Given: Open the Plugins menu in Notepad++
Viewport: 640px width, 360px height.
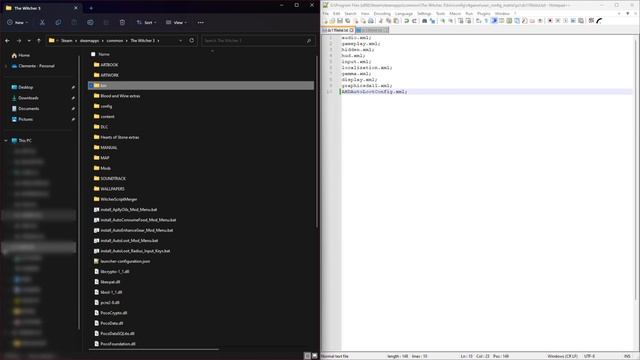Looking at the screenshot, I should tap(484, 13).
